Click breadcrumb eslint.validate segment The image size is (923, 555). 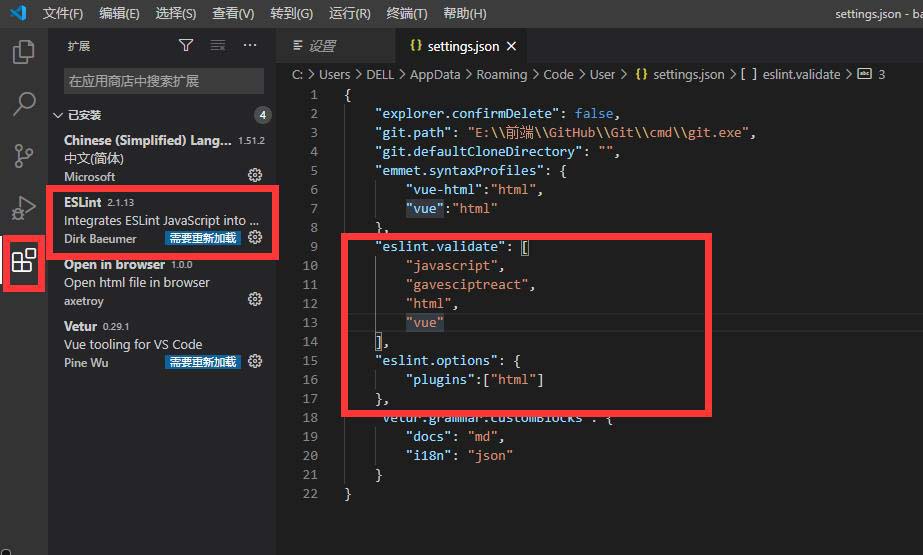coord(791,74)
